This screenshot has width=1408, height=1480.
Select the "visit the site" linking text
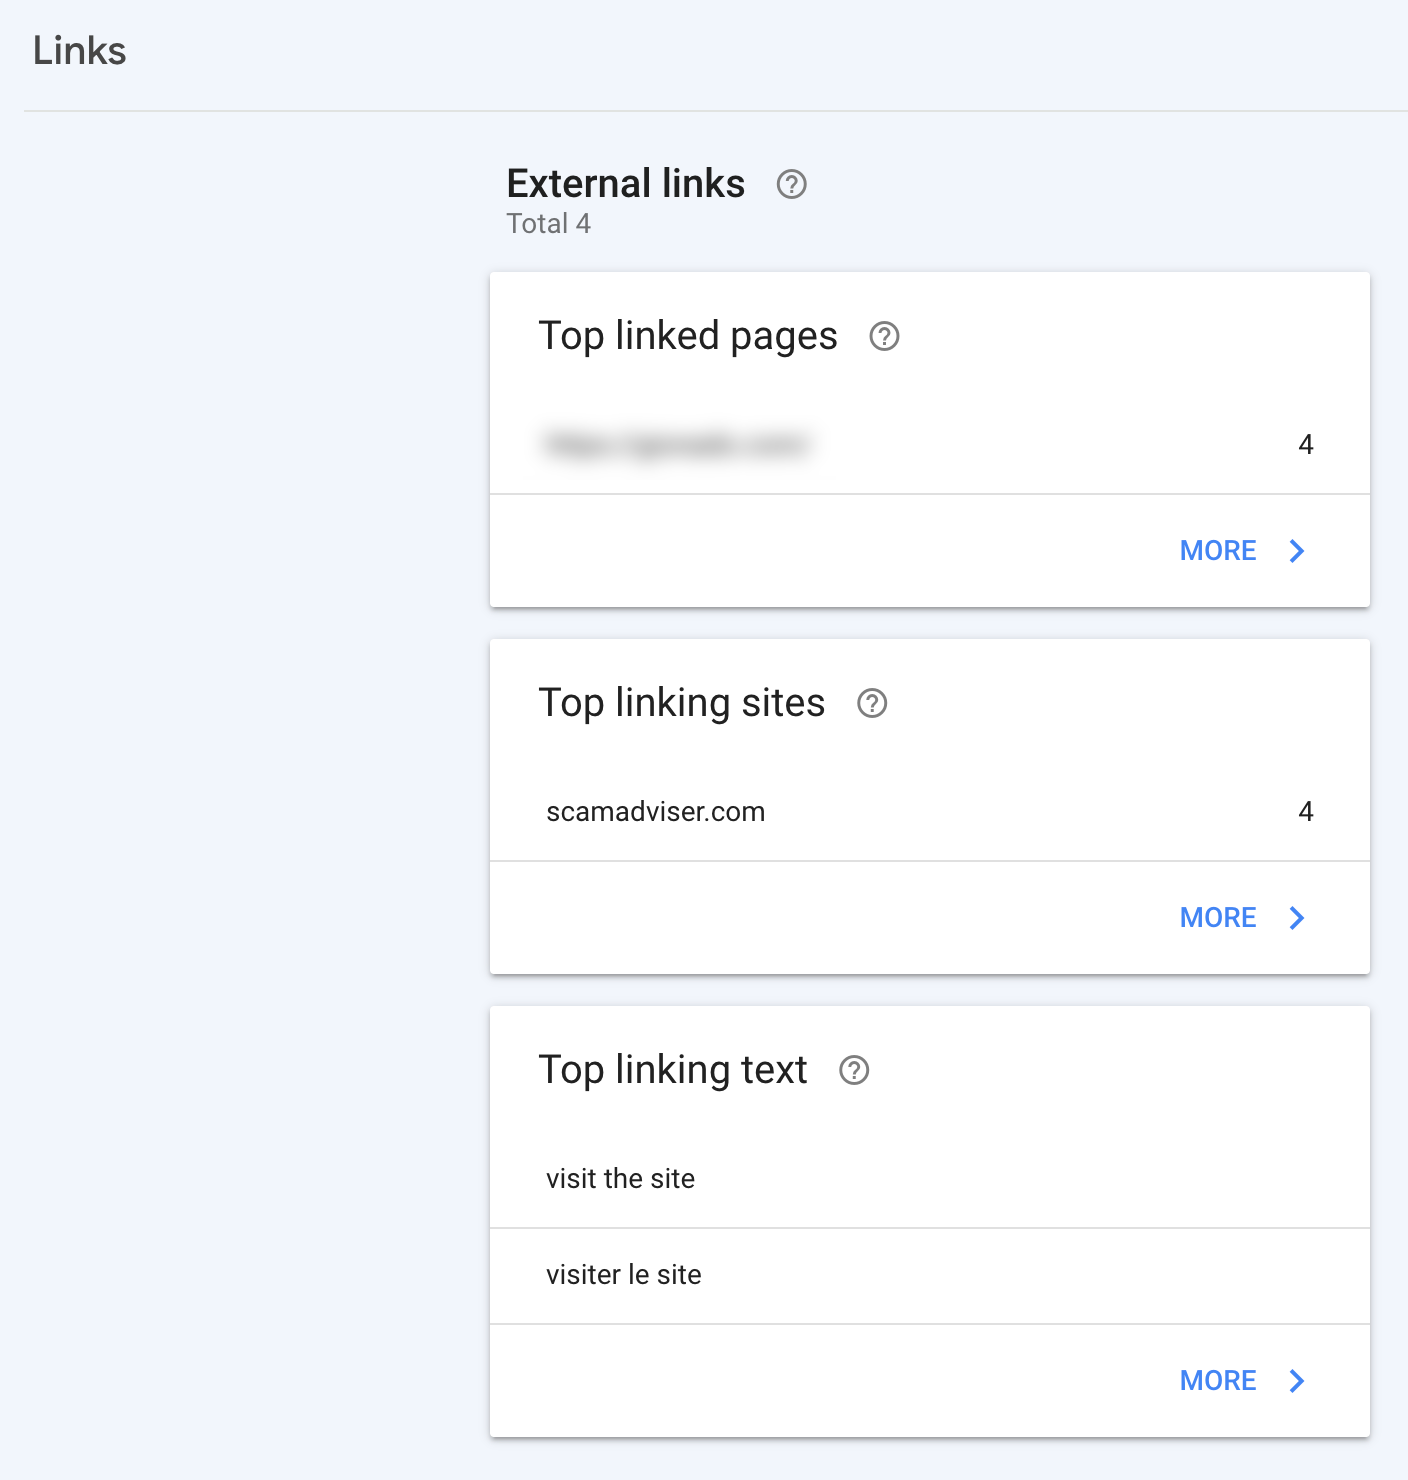pos(620,1179)
